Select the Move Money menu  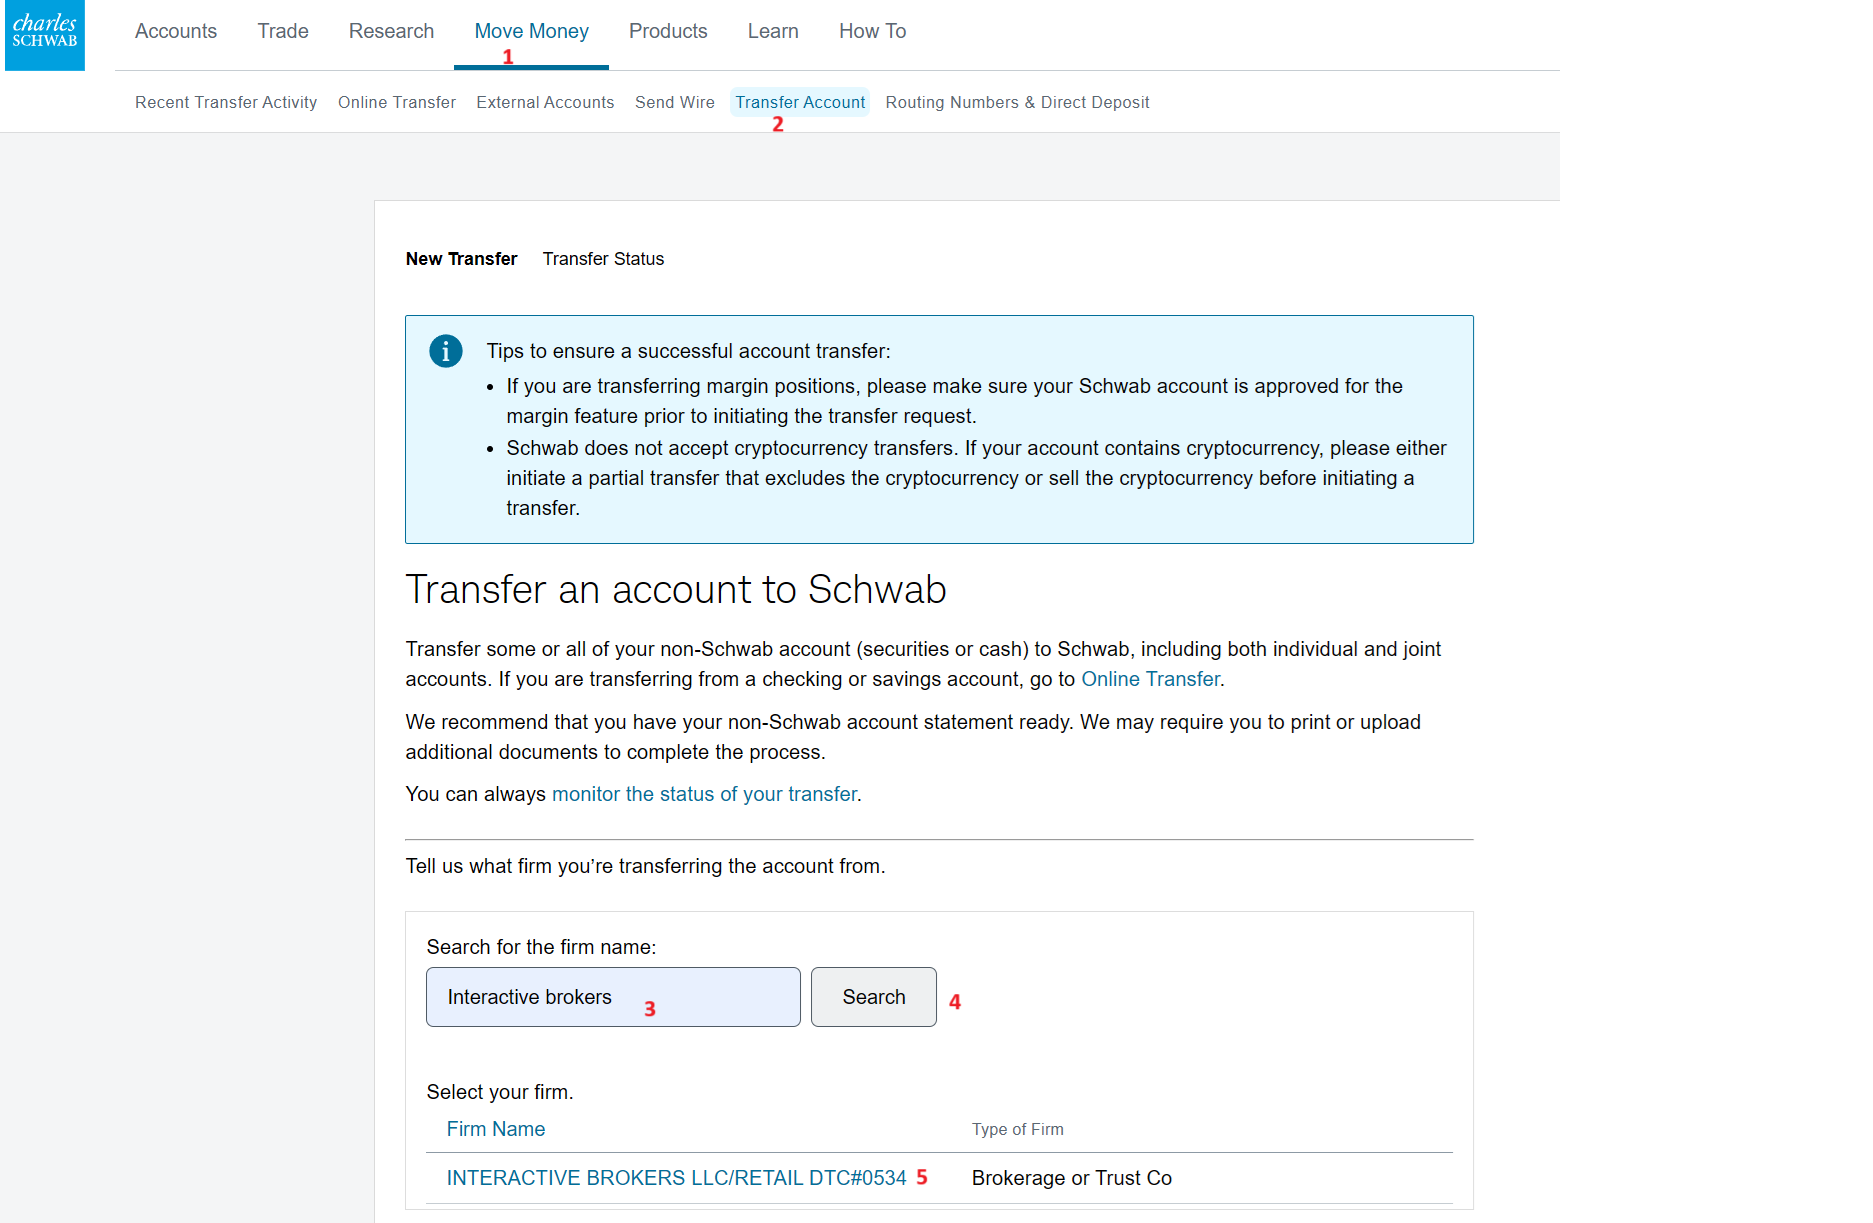point(531,31)
